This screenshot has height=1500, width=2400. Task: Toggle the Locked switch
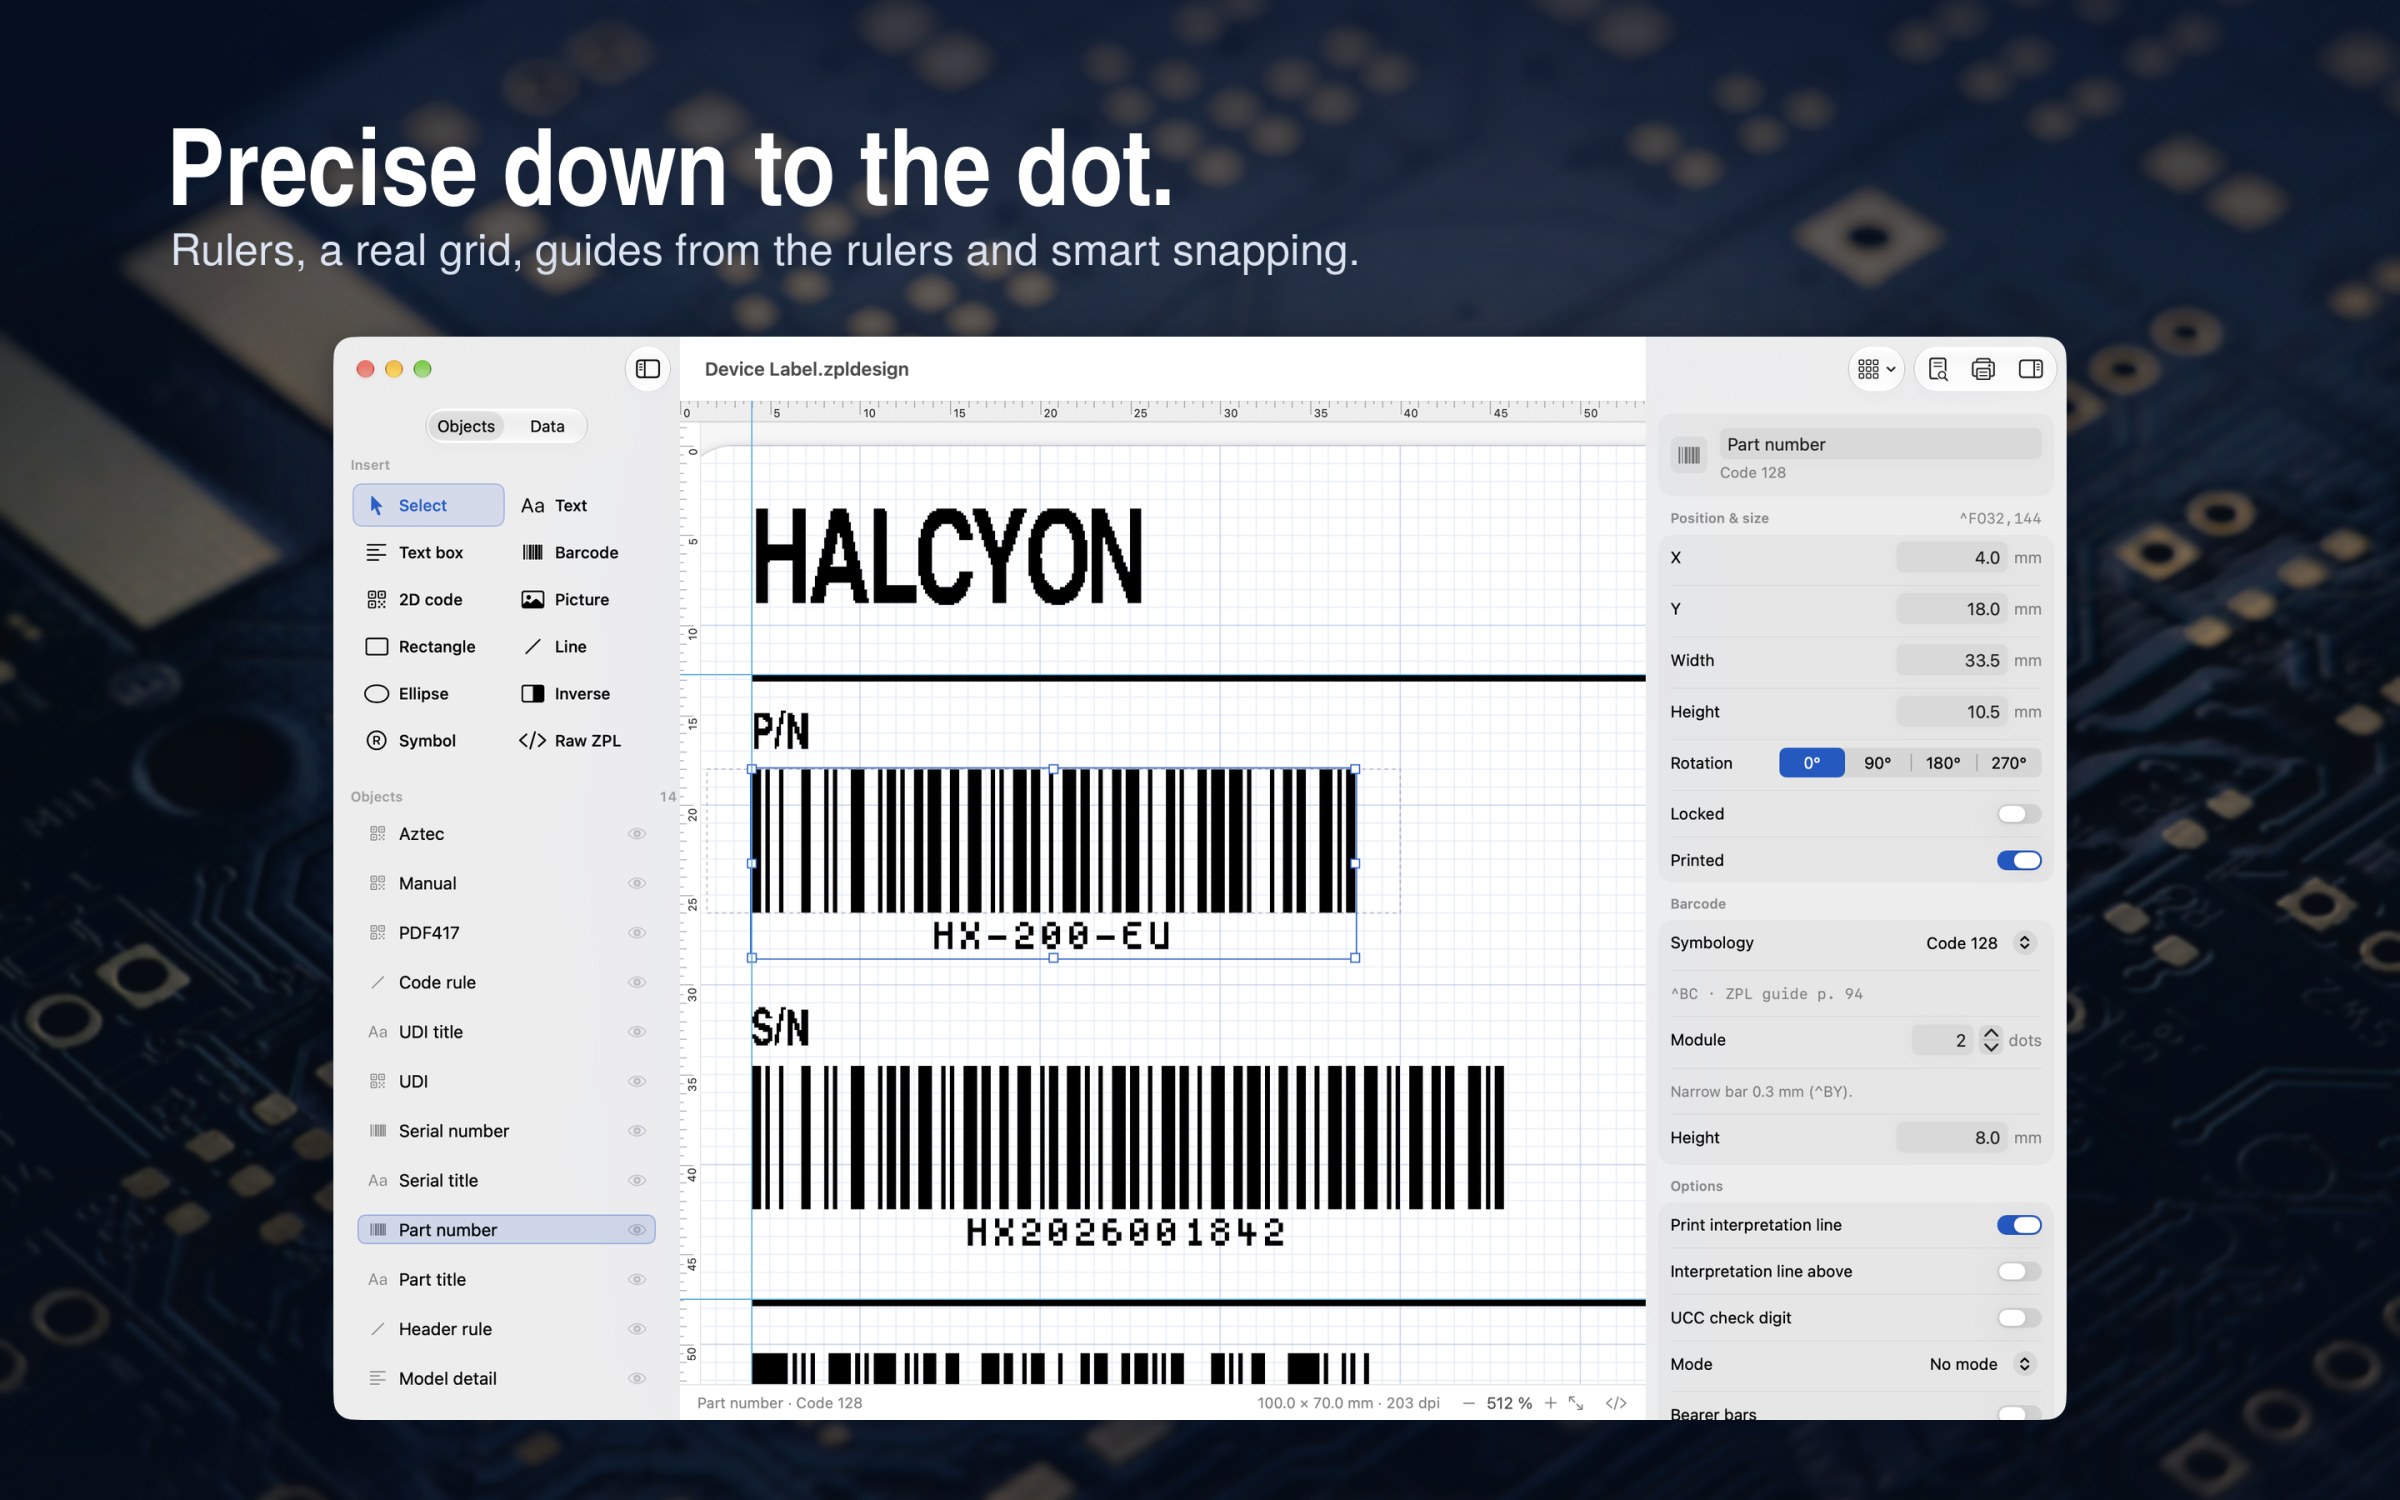[2019, 814]
